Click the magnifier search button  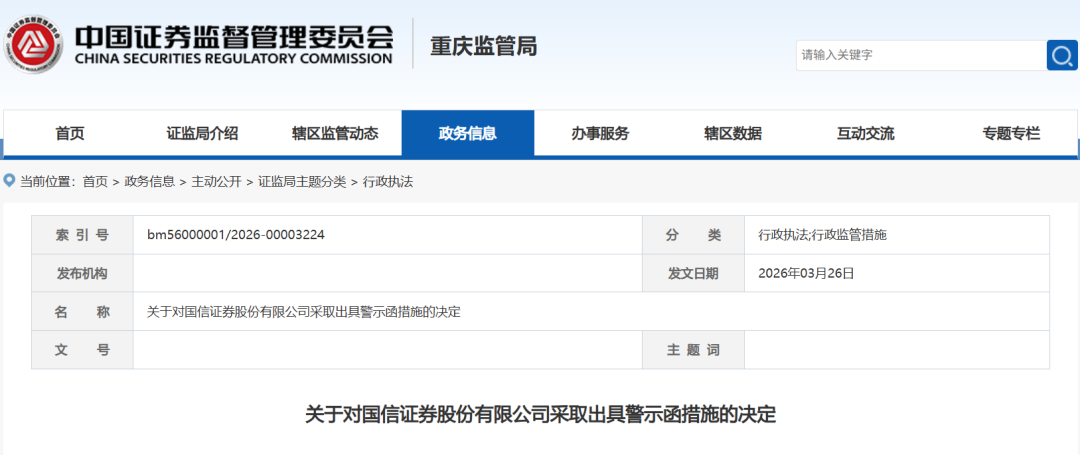point(1062,55)
